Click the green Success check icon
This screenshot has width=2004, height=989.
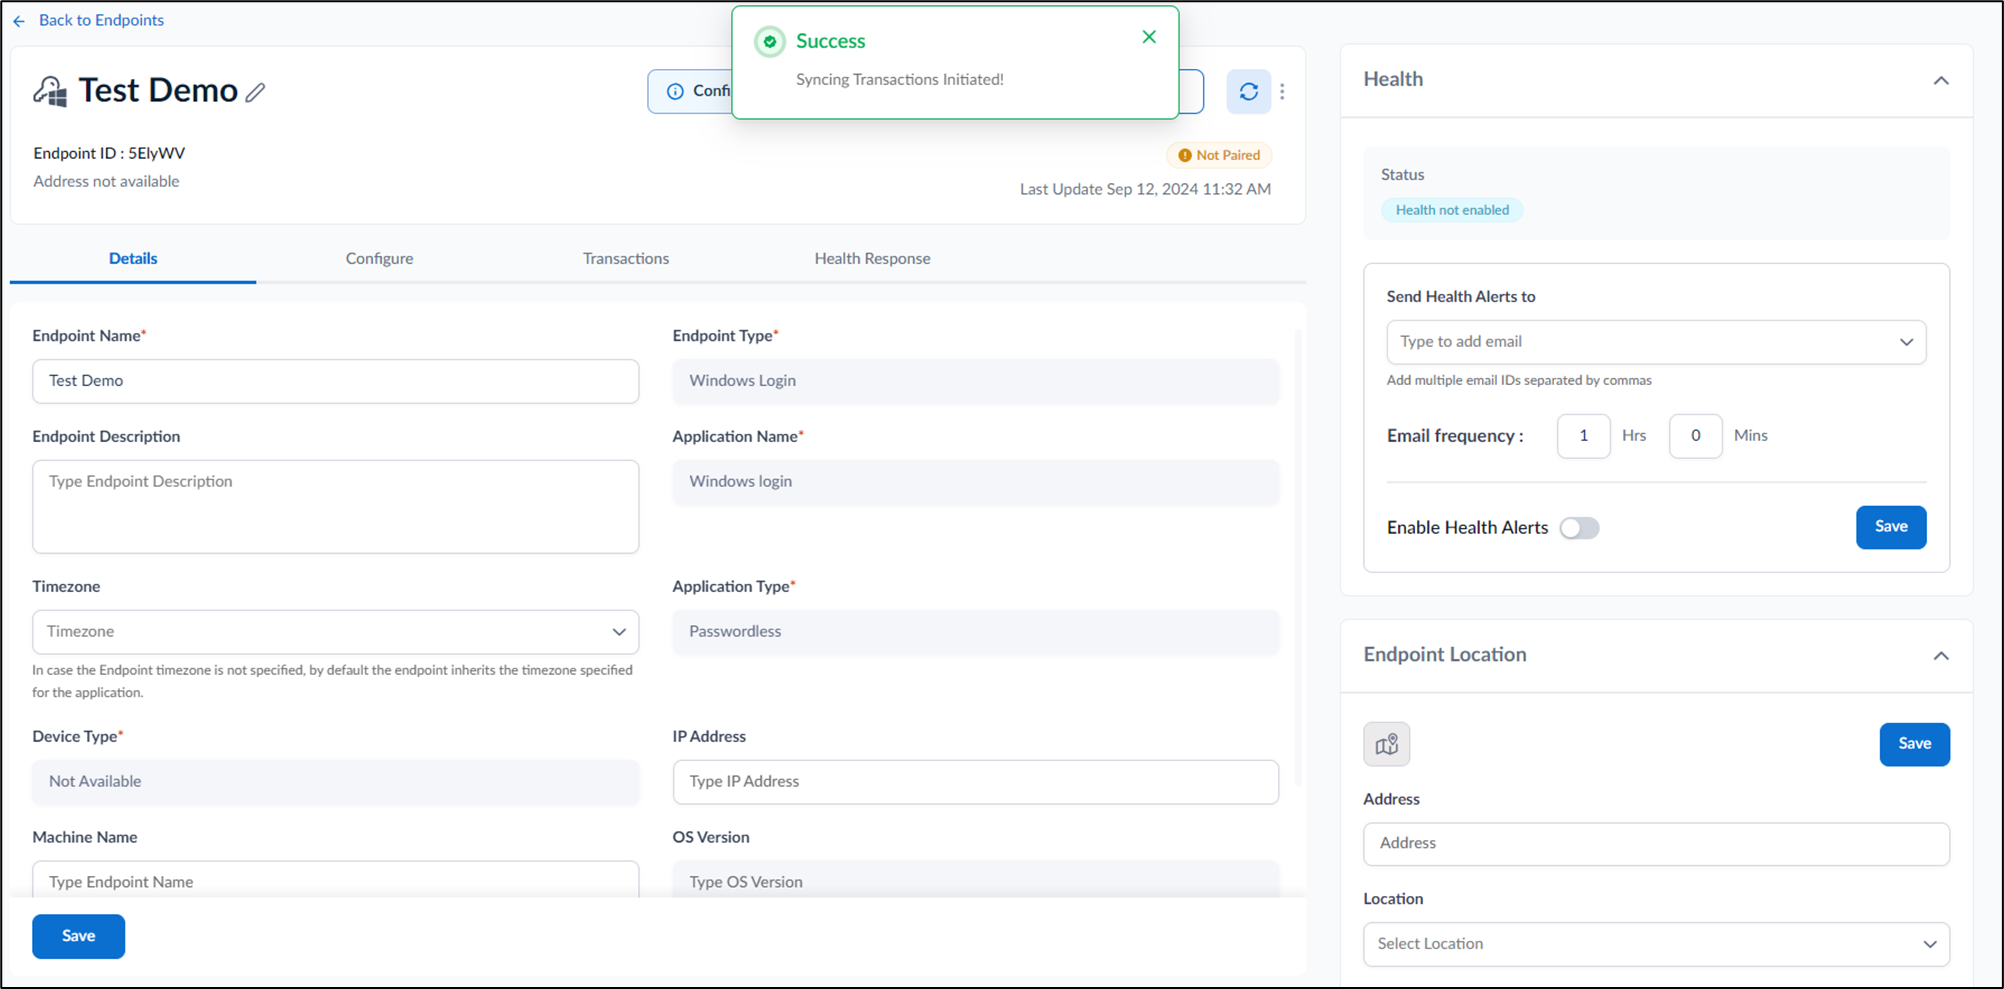click(769, 42)
